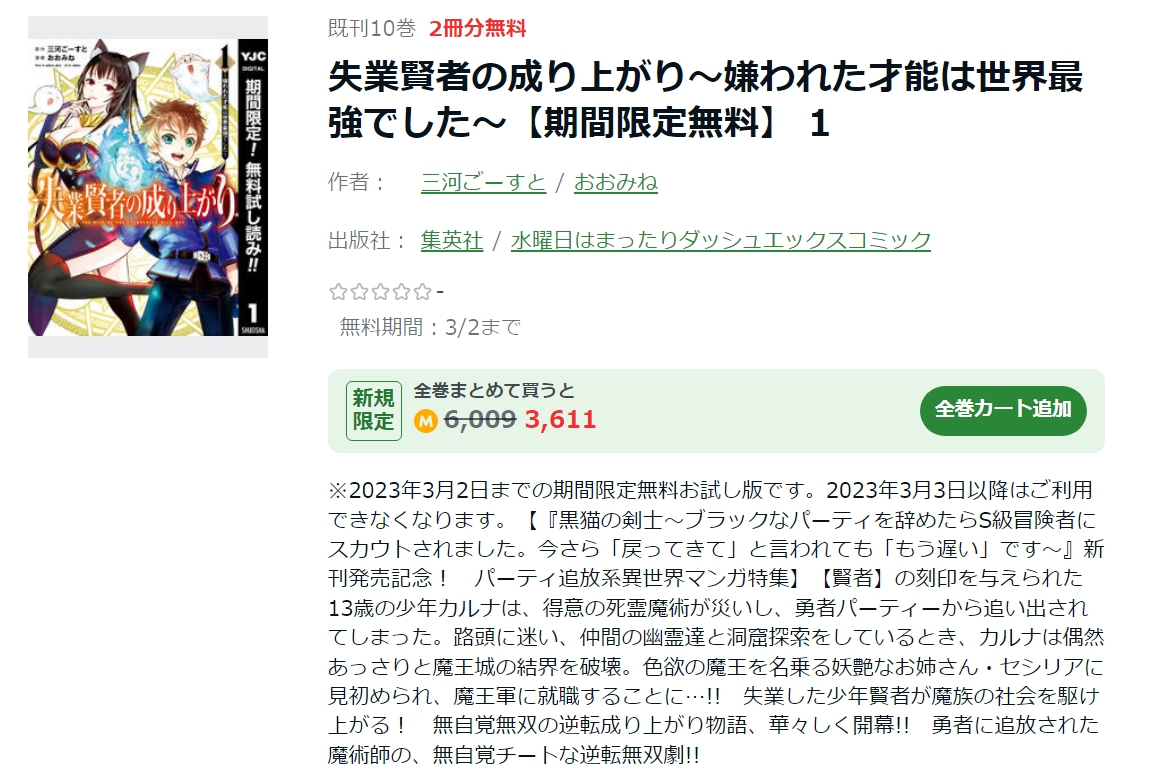Click the struck-through price 6,009
The width and height of the screenshot is (1158, 782).
click(x=479, y=419)
